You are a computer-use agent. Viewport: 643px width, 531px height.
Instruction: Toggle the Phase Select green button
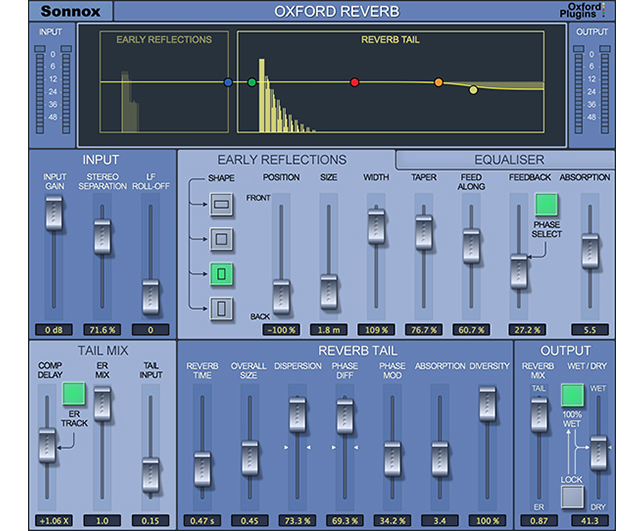pos(546,205)
